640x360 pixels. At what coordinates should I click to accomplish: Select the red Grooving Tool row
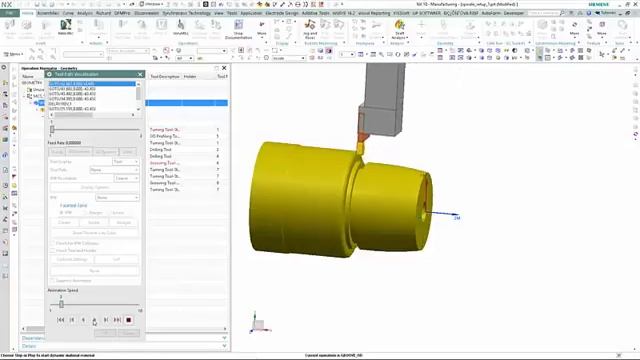[x=187, y=163]
